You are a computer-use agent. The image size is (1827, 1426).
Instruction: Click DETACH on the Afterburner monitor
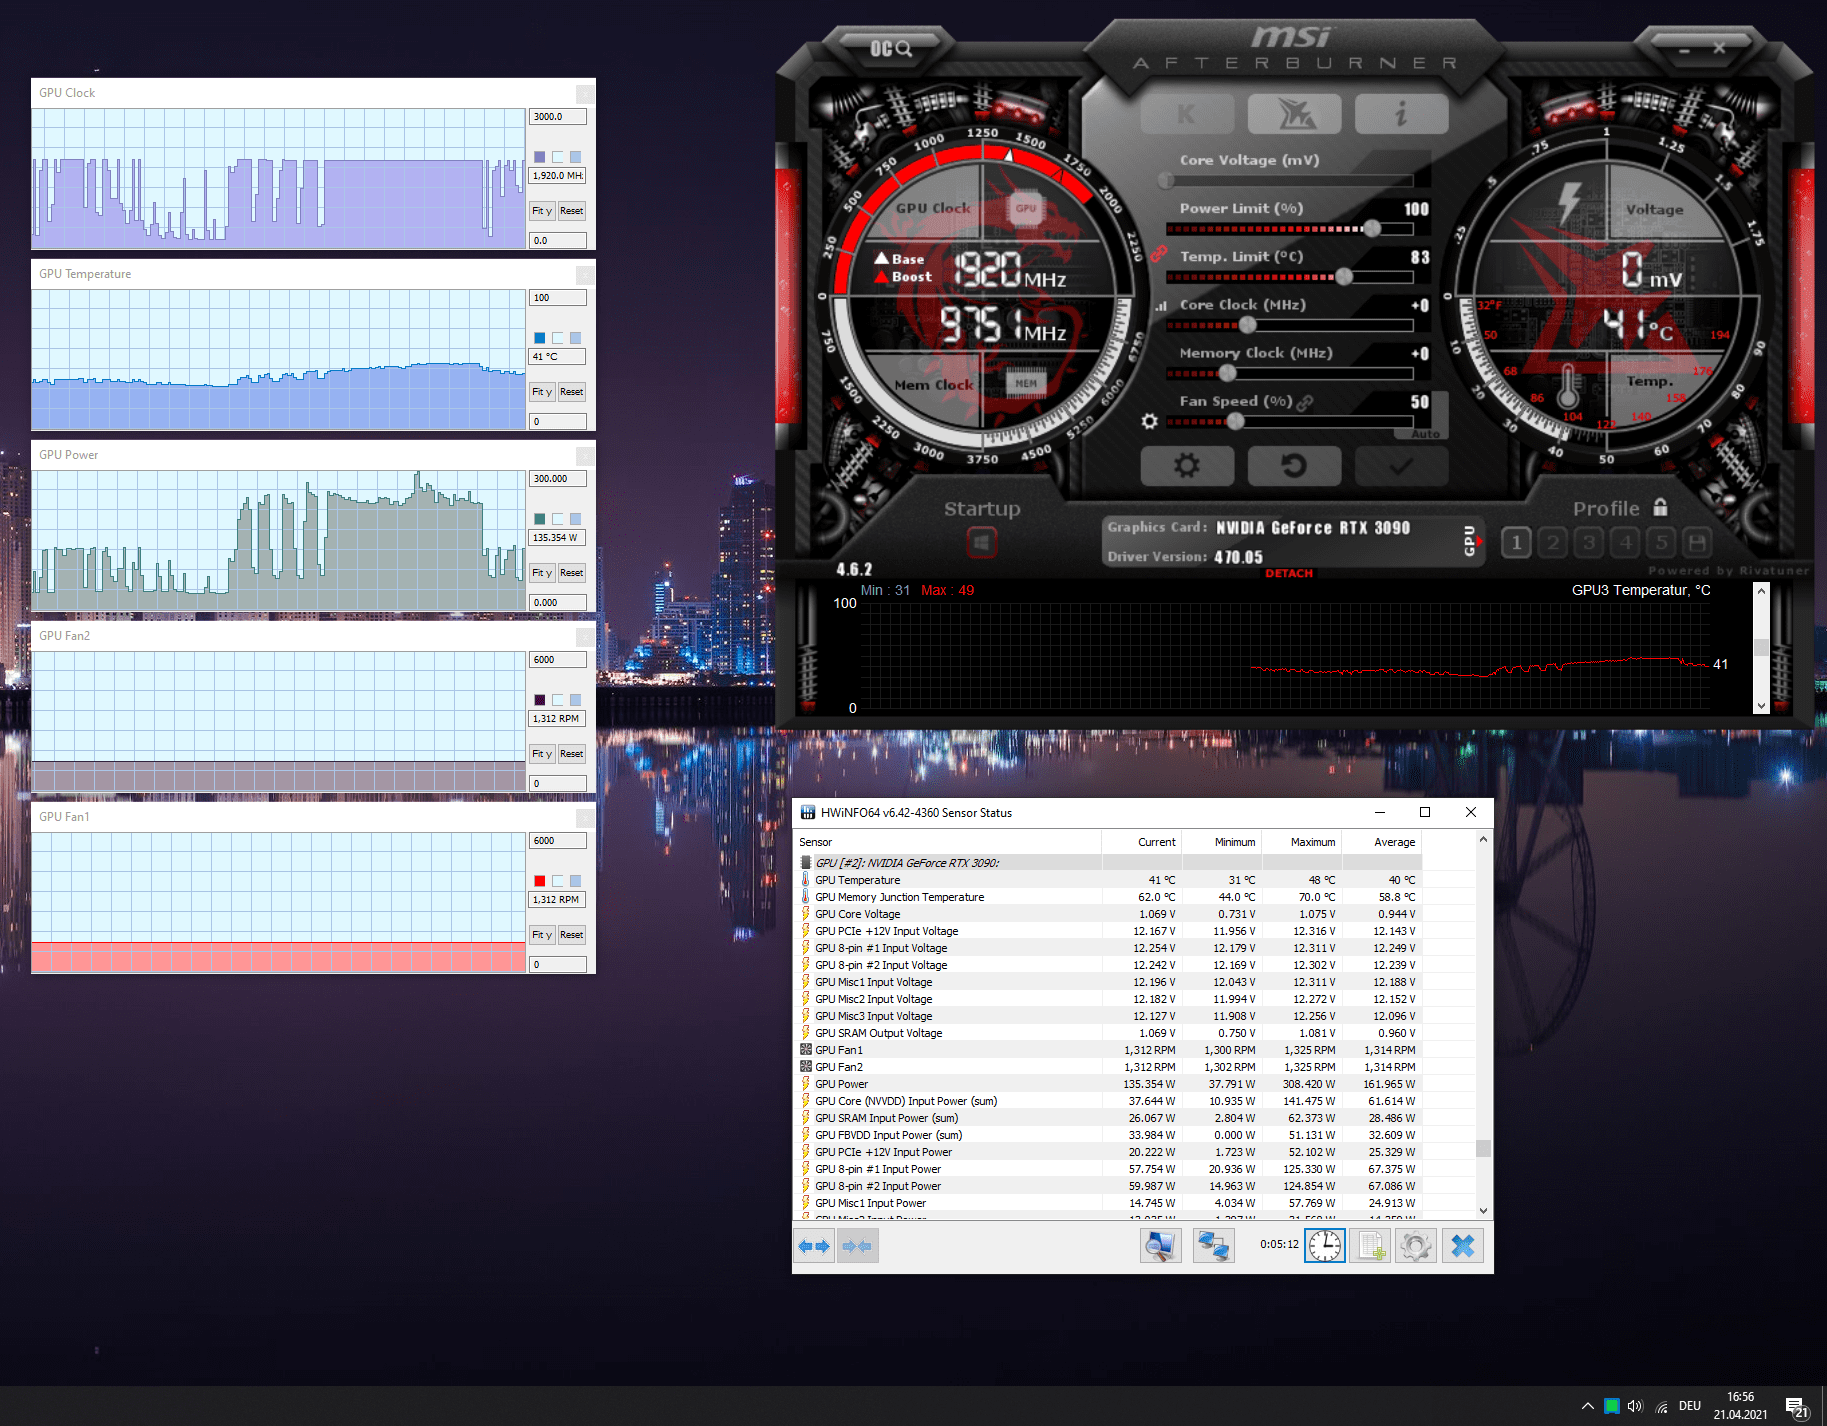click(x=1289, y=573)
